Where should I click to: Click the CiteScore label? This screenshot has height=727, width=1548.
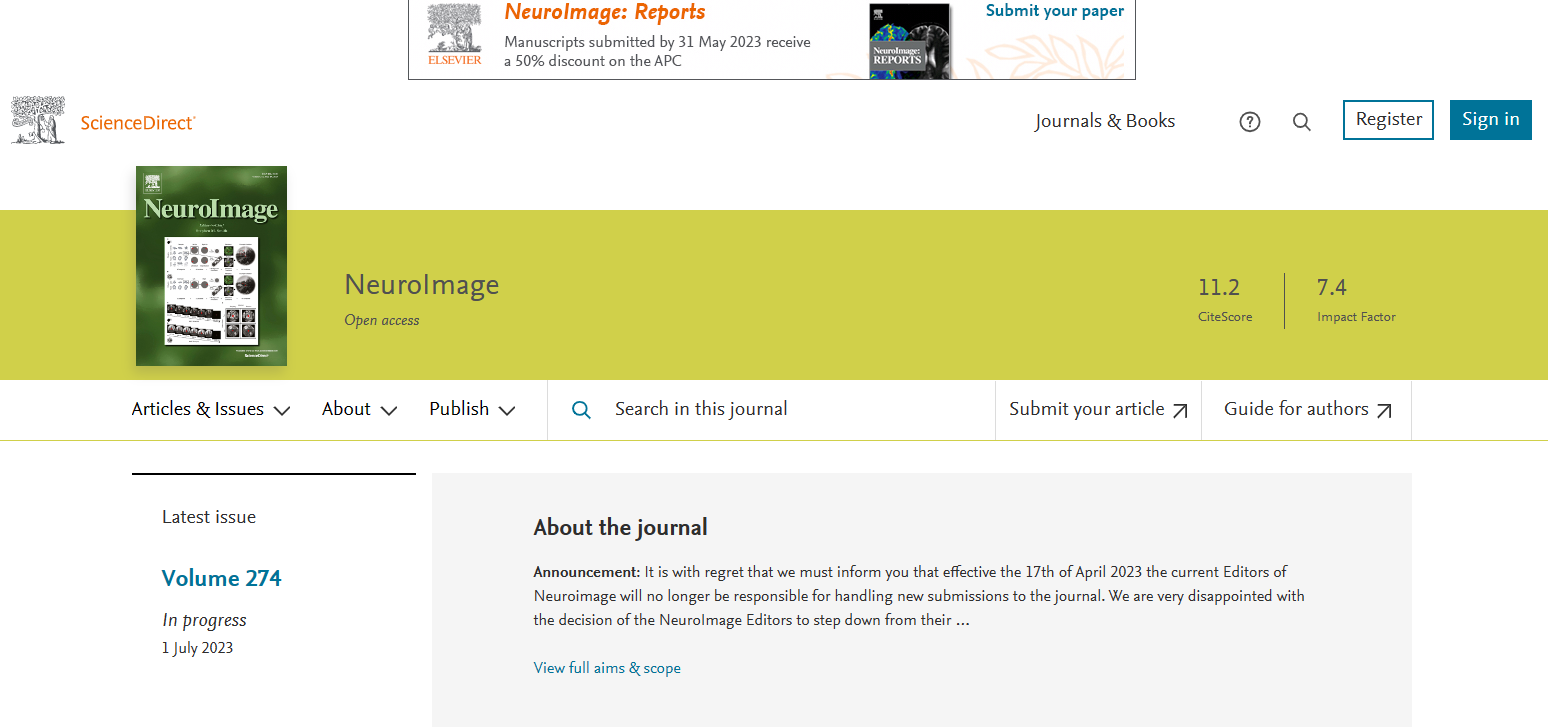pyautogui.click(x=1225, y=317)
